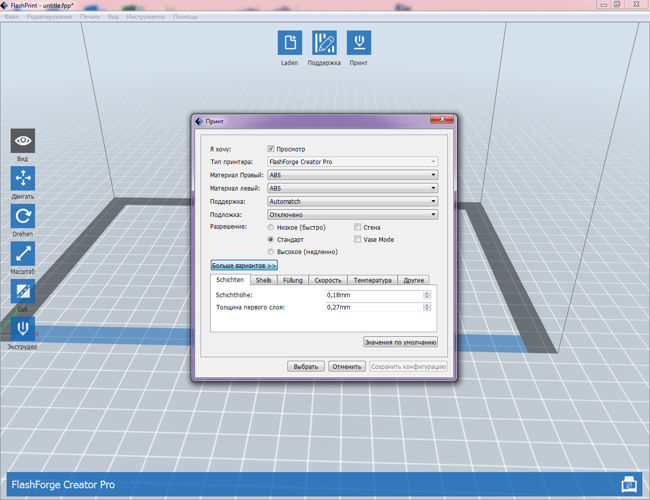Viewport: 650px width, 500px height.
Task: Click the Отменить button
Action: coord(346,367)
